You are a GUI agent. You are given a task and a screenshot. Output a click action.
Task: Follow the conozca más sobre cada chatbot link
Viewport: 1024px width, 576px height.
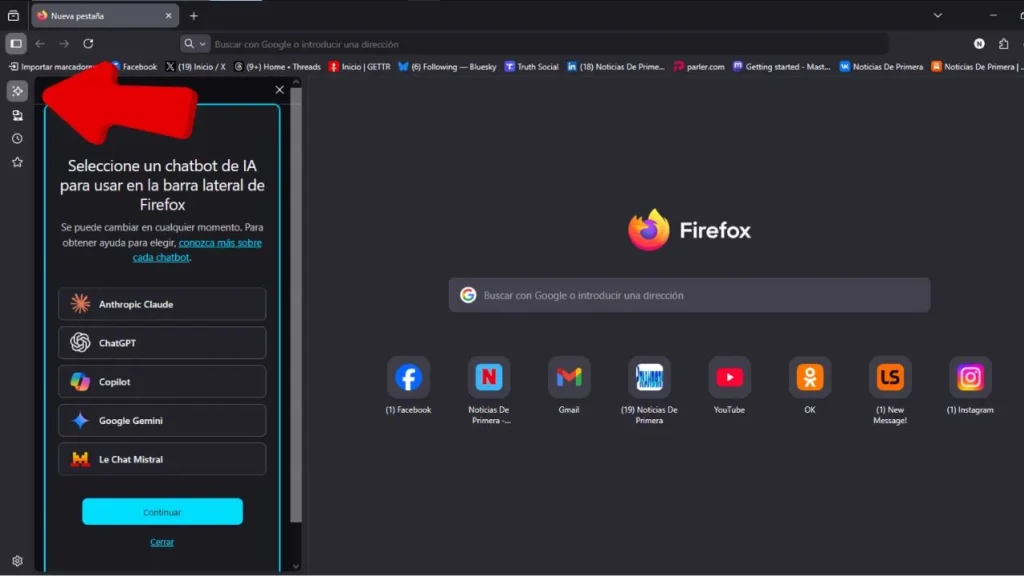220,242
